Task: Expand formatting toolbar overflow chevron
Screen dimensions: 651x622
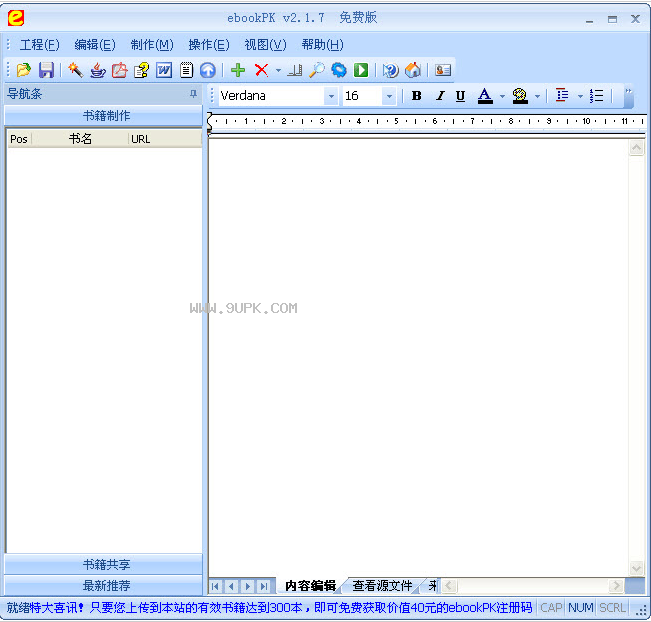Action: coord(629,96)
